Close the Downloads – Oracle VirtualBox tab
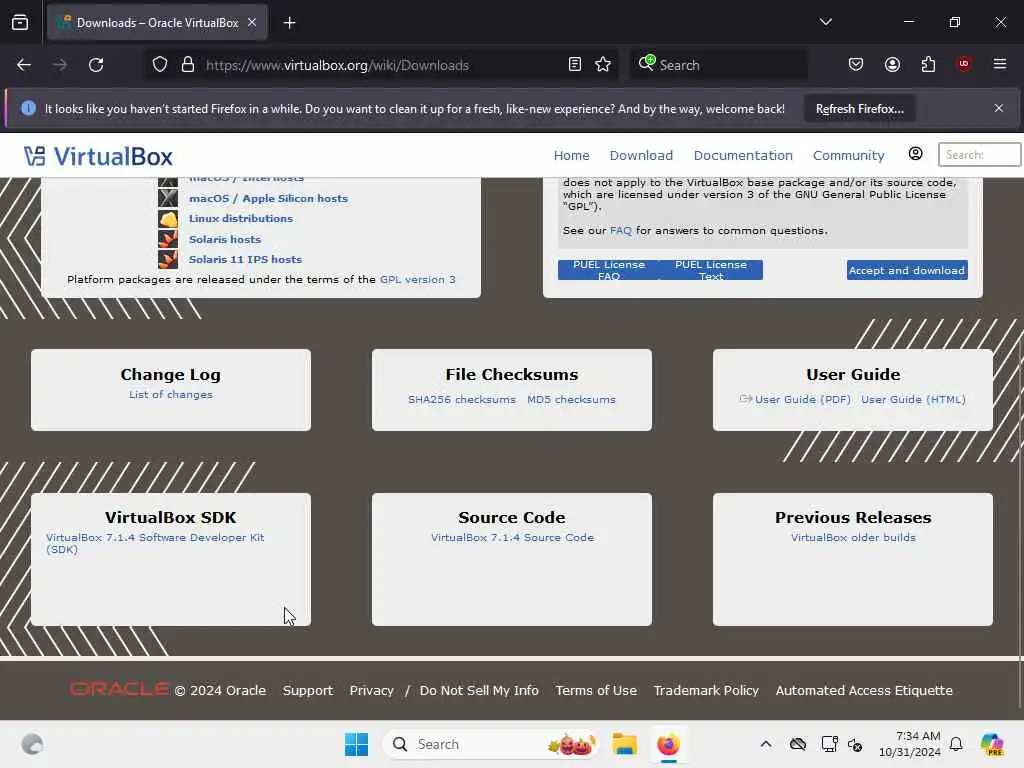1024x768 pixels. coord(252,22)
